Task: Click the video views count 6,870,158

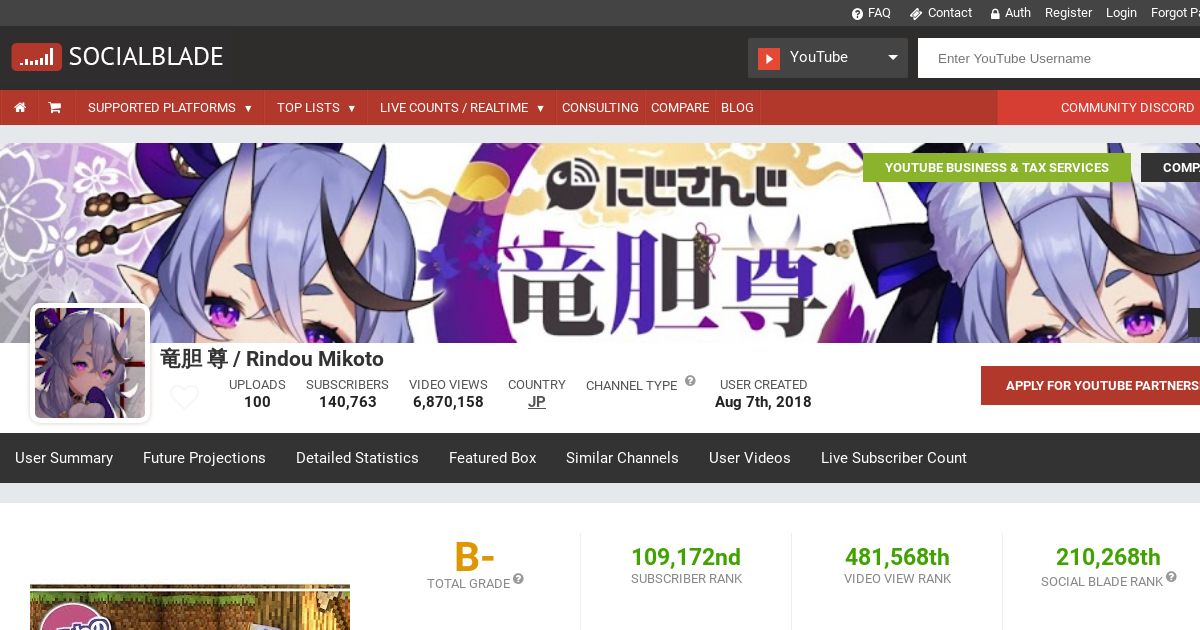Action: pyautogui.click(x=448, y=402)
